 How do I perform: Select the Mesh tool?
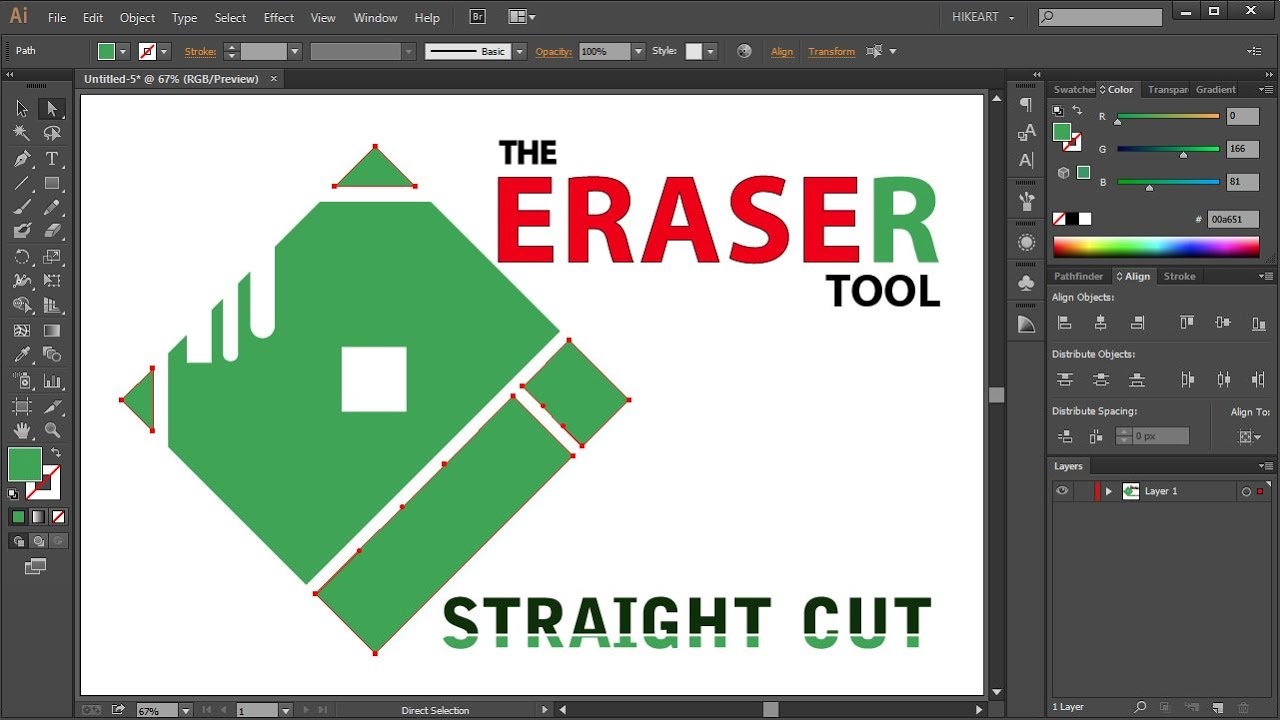pos(22,331)
